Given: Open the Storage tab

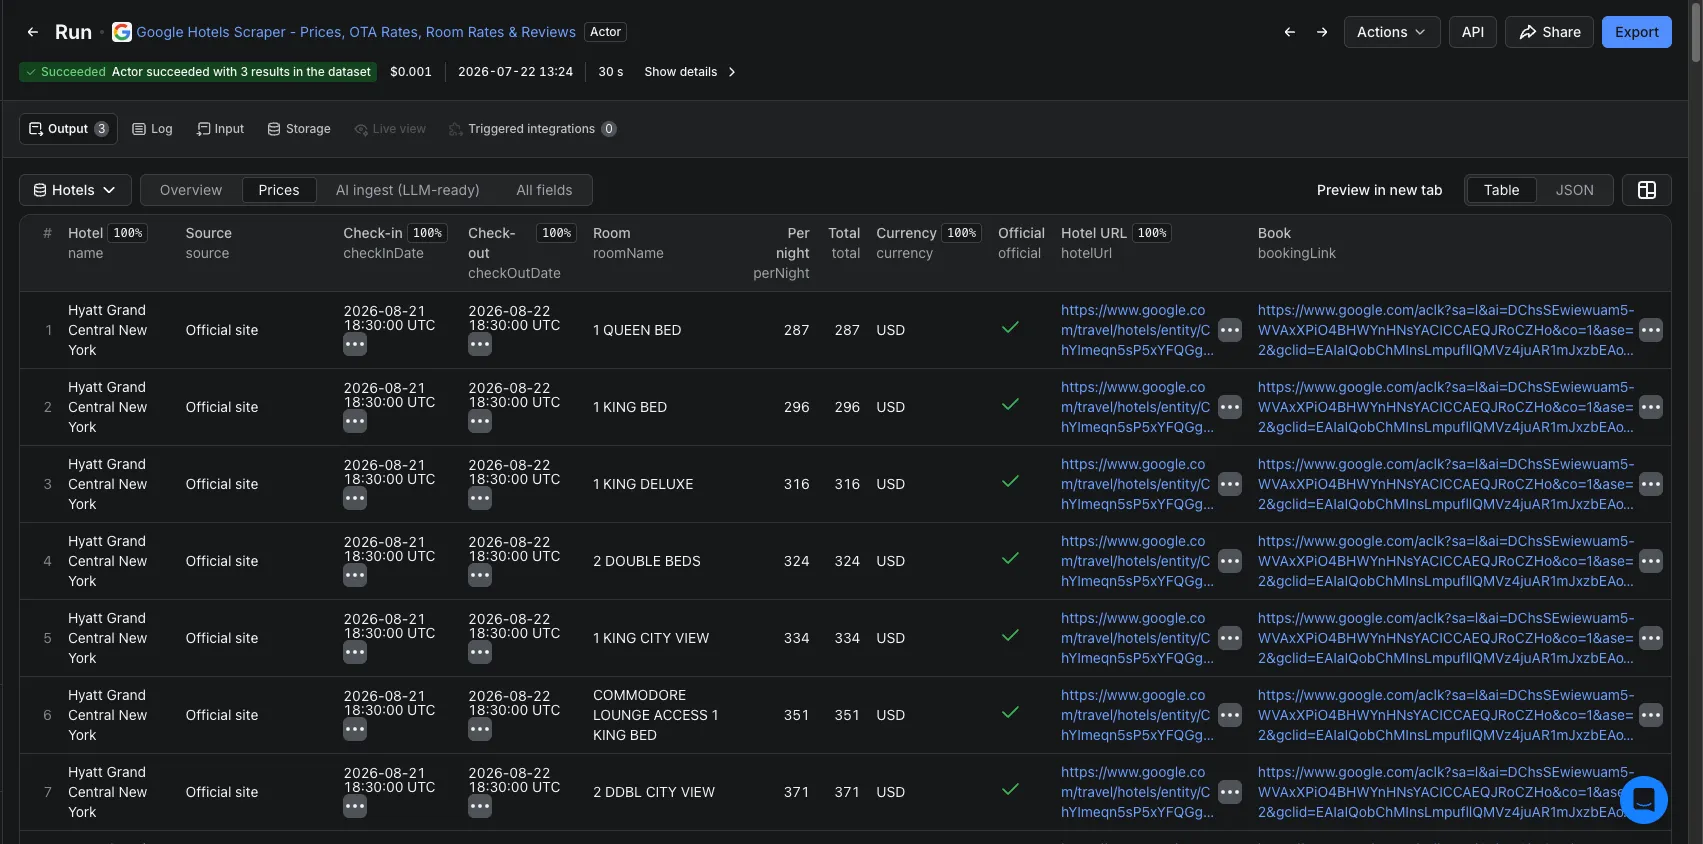Looking at the screenshot, I should [299, 129].
